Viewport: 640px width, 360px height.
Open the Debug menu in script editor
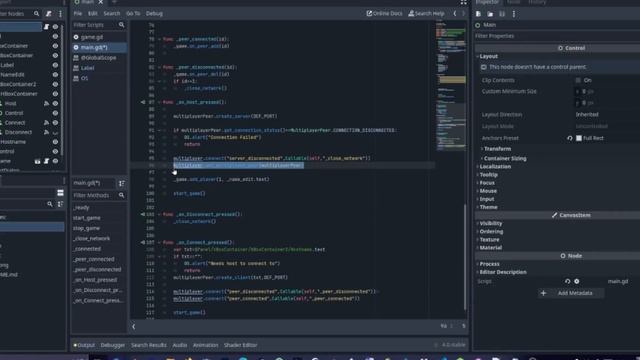click(154, 13)
